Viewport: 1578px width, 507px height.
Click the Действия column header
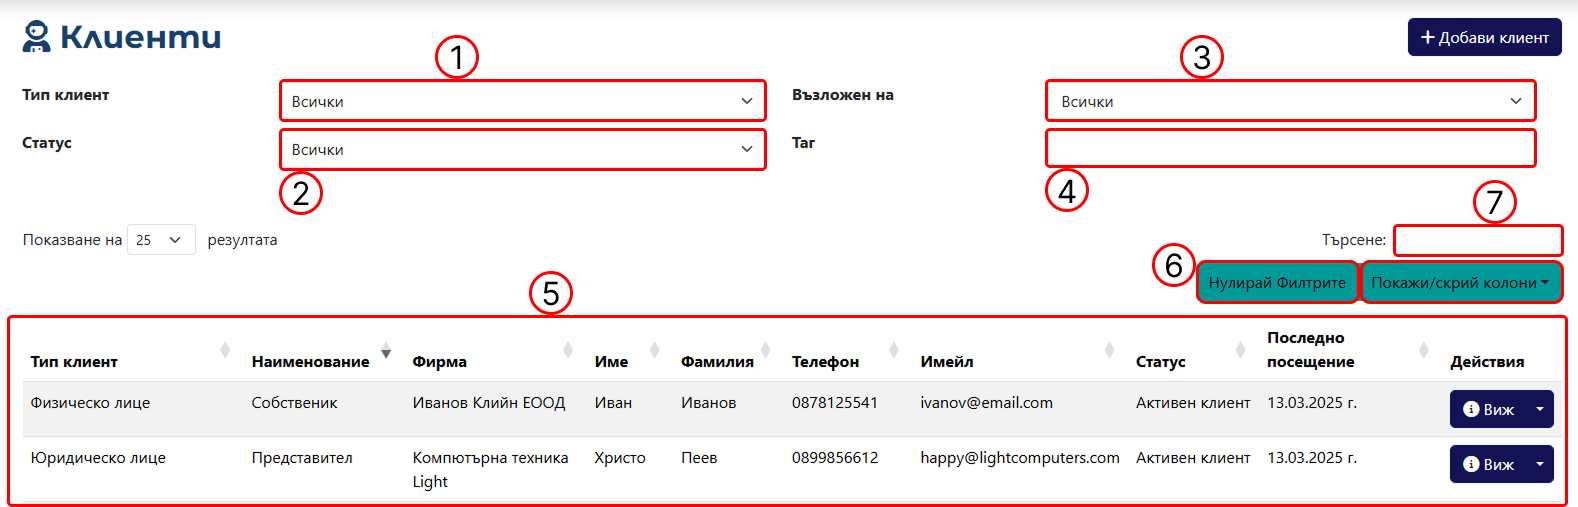(1487, 362)
